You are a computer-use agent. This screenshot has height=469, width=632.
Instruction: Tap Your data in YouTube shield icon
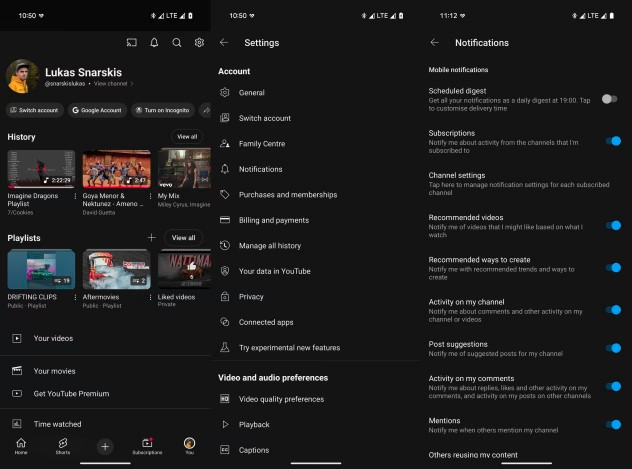pos(225,271)
